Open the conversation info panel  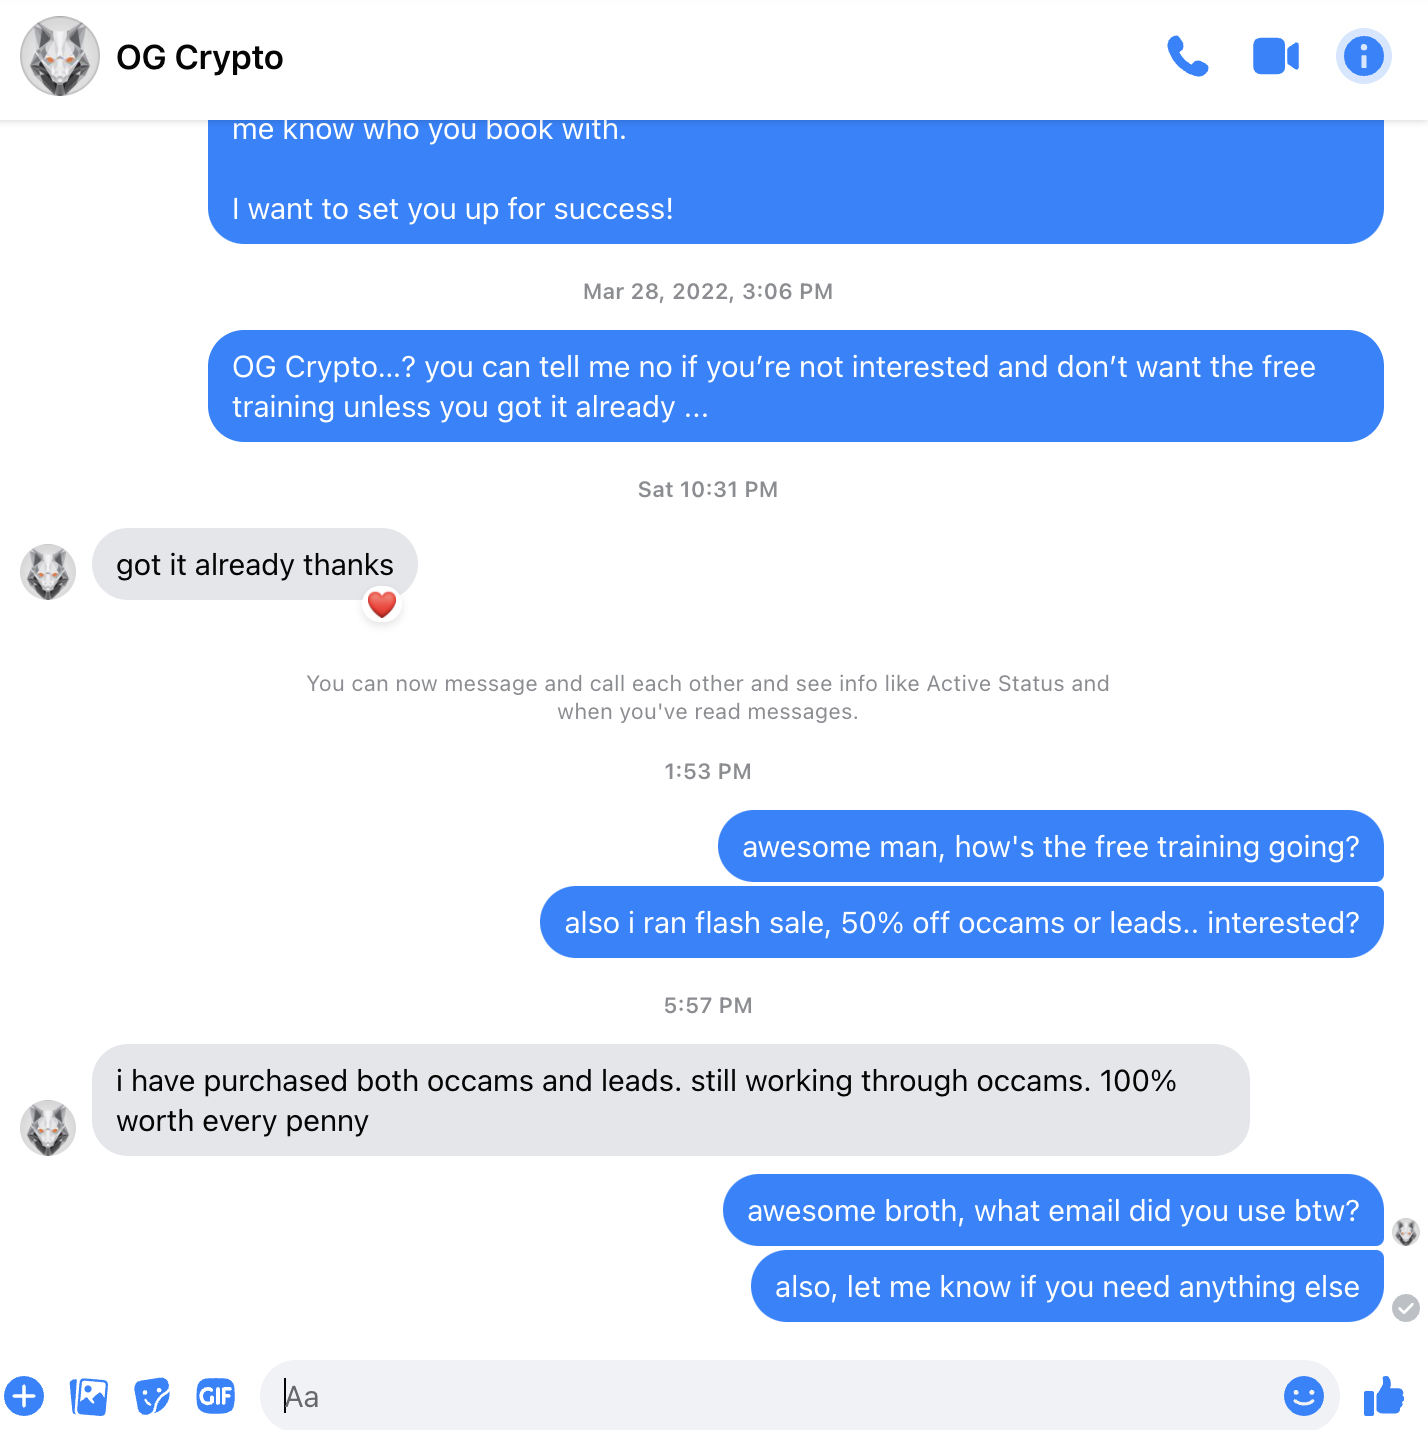pos(1364,56)
